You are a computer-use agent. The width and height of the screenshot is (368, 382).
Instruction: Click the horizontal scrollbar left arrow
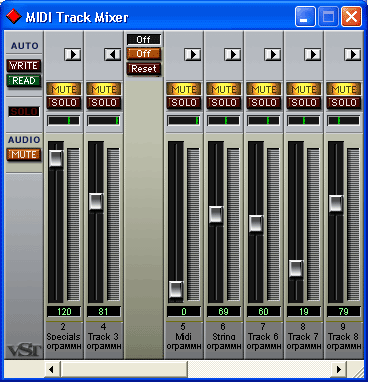[52, 369]
